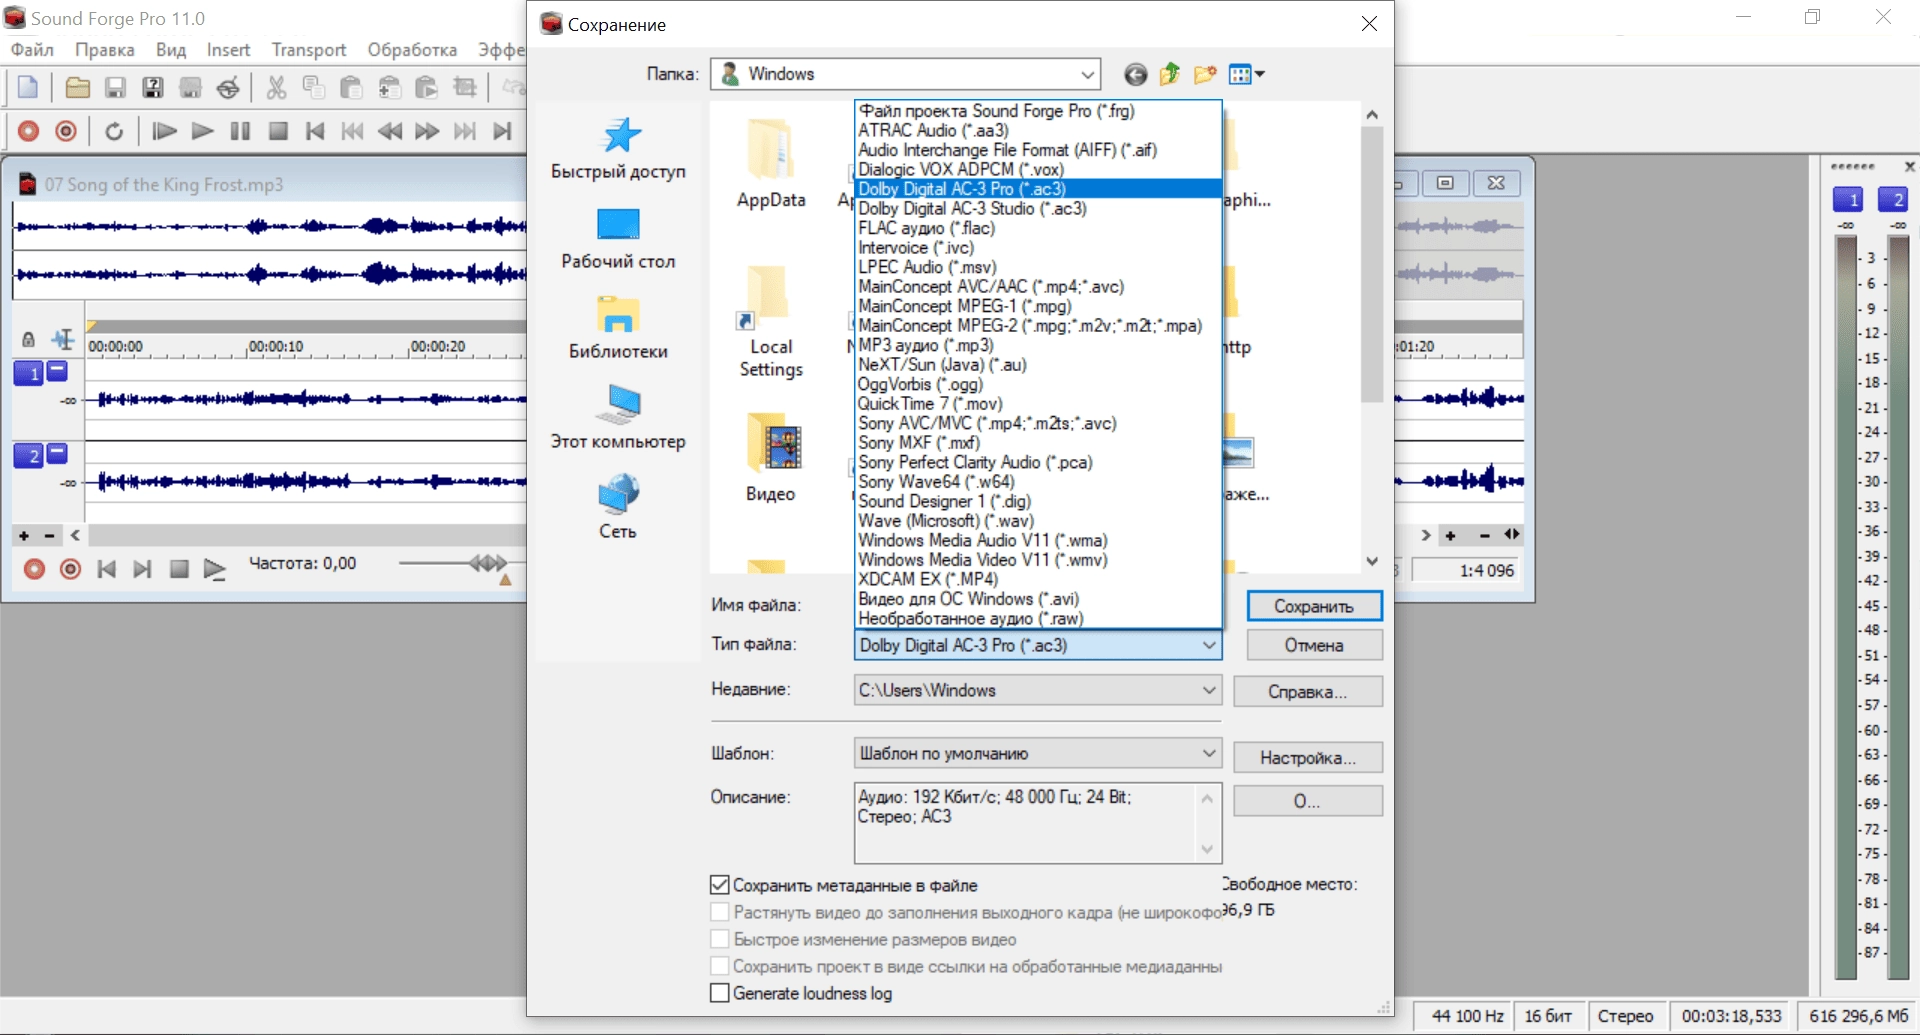The height and width of the screenshot is (1035, 1920).
Task: Toggle channel 1 button in waveform window
Action: click(x=28, y=373)
